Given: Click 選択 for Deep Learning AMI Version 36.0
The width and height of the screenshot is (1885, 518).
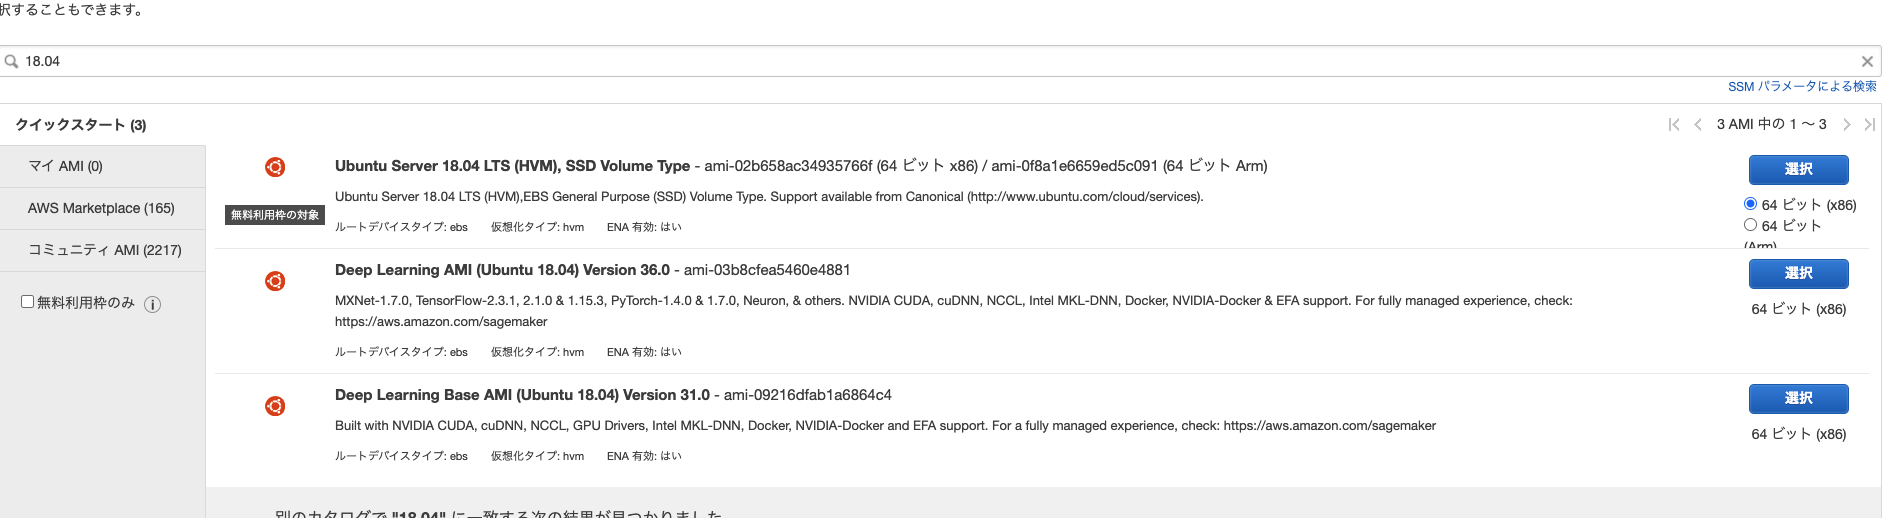Looking at the screenshot, I should point(1798,273).
